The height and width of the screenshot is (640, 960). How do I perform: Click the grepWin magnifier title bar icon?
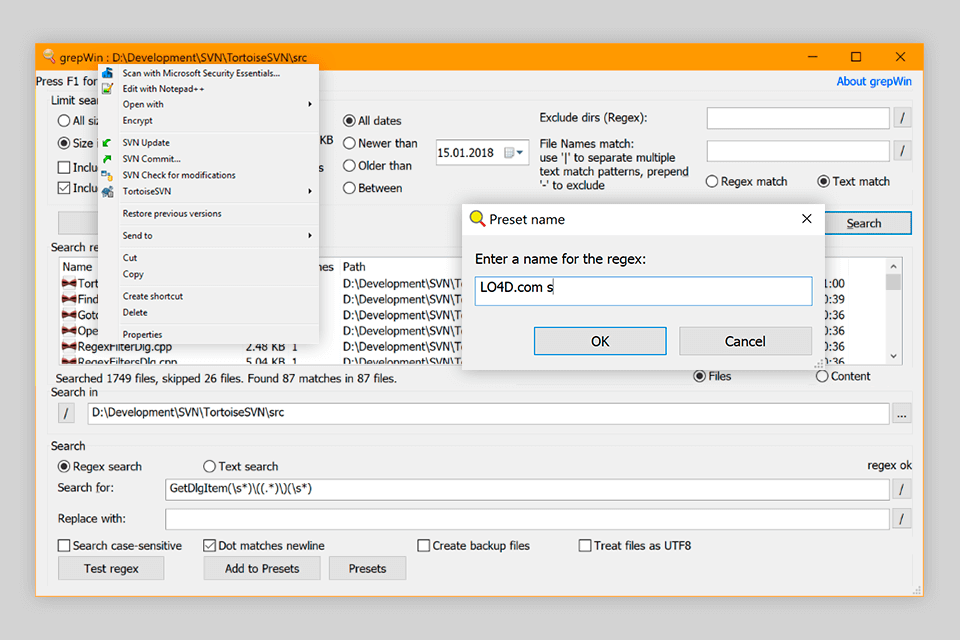(49, 56)
